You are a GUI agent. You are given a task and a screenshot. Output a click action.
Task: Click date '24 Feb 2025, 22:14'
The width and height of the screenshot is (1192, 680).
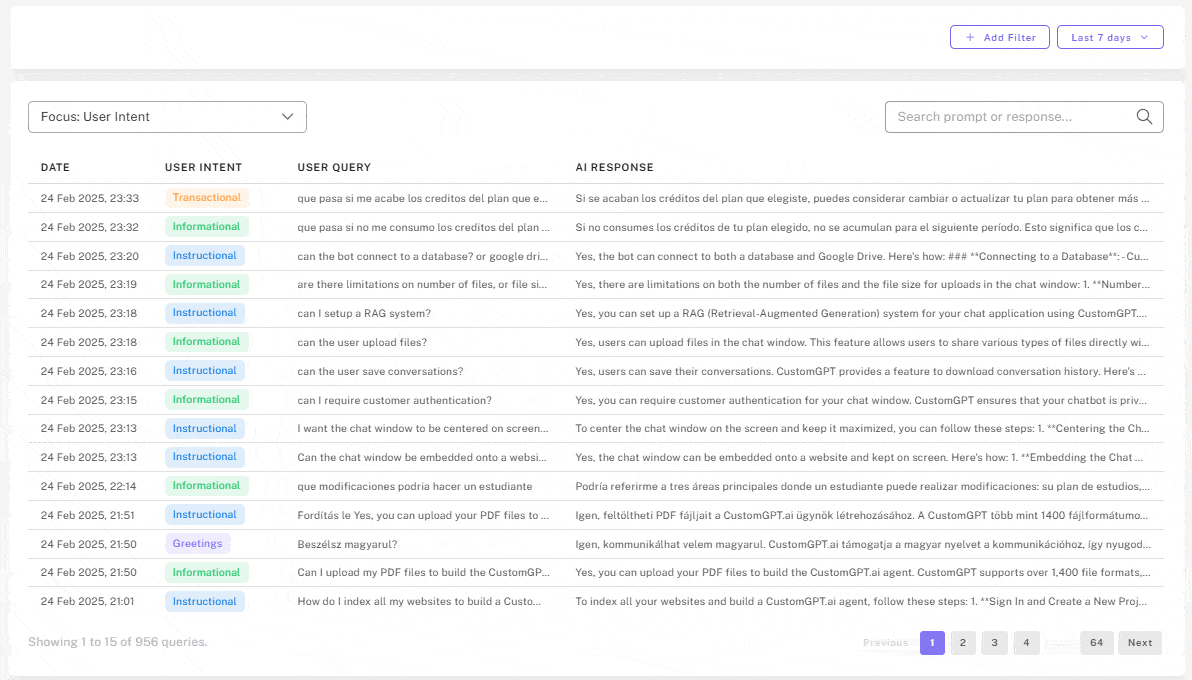[x=88, y=486]
